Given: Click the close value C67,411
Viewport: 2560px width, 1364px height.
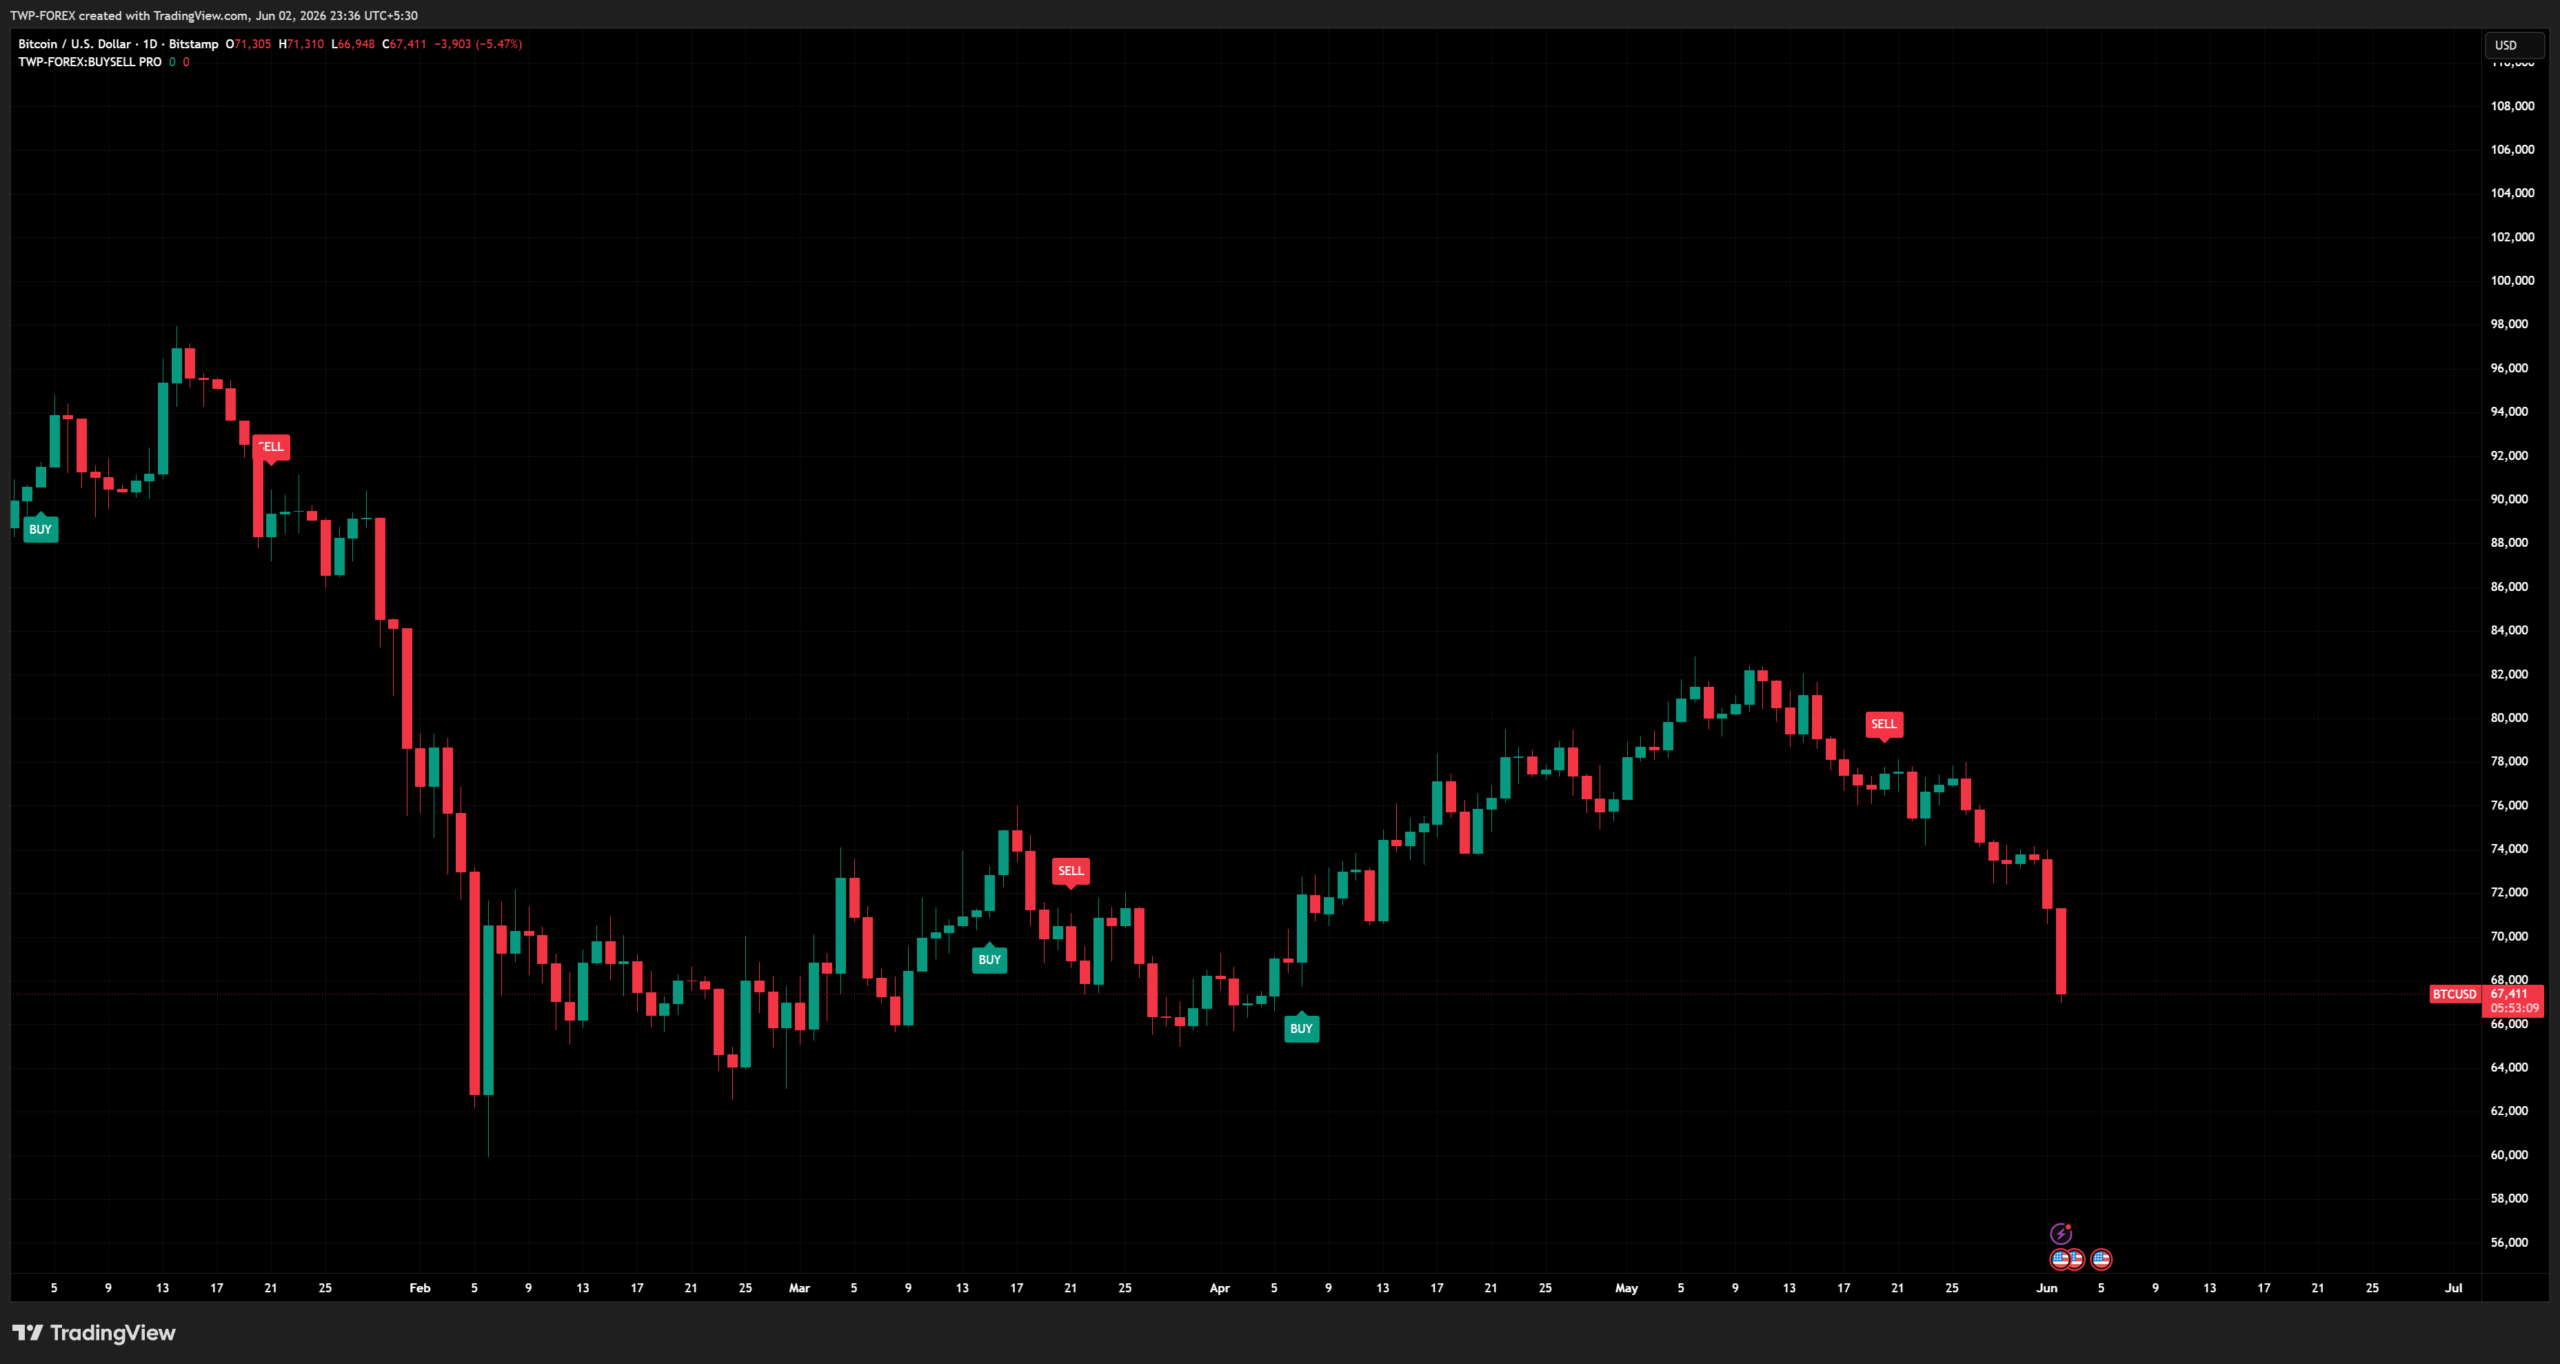Looking at the screenshot, I should [x=404, y=44].
